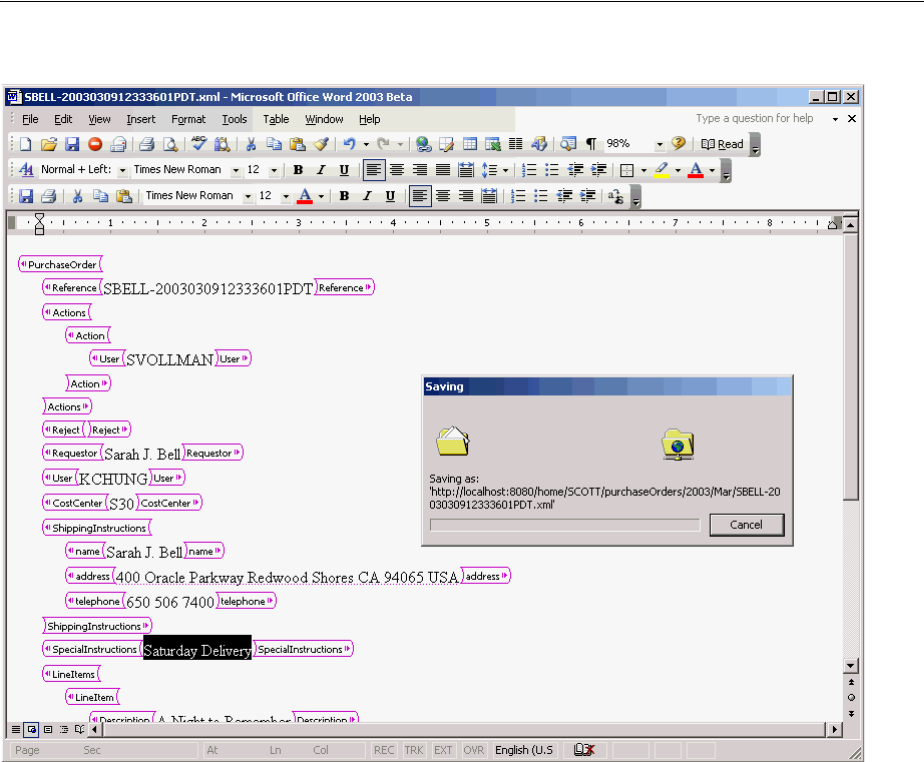
Task: Open the Table menu
Action: tap(276, 119)
